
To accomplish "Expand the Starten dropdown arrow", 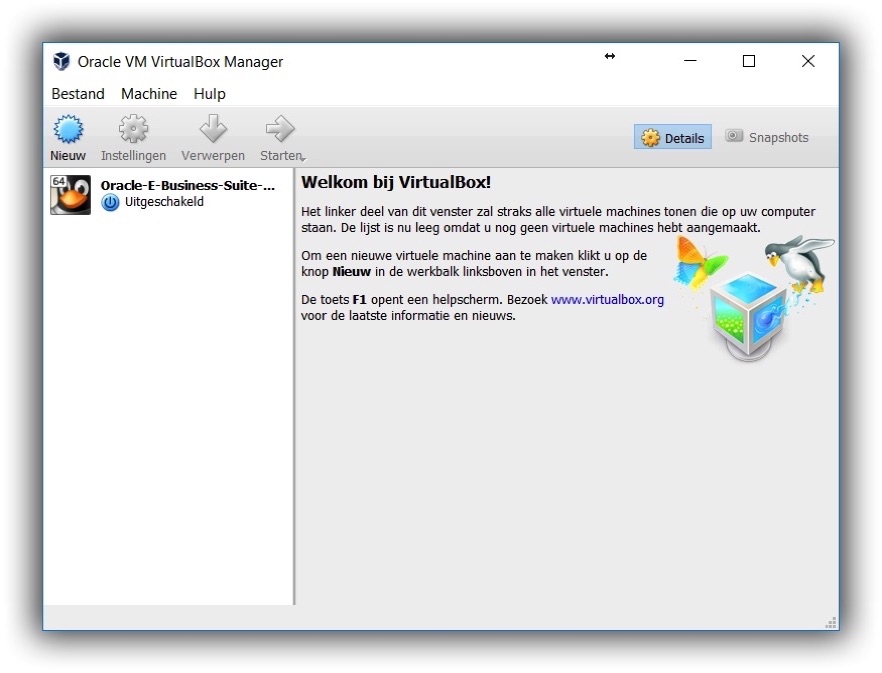I will [x=304, y=160].
